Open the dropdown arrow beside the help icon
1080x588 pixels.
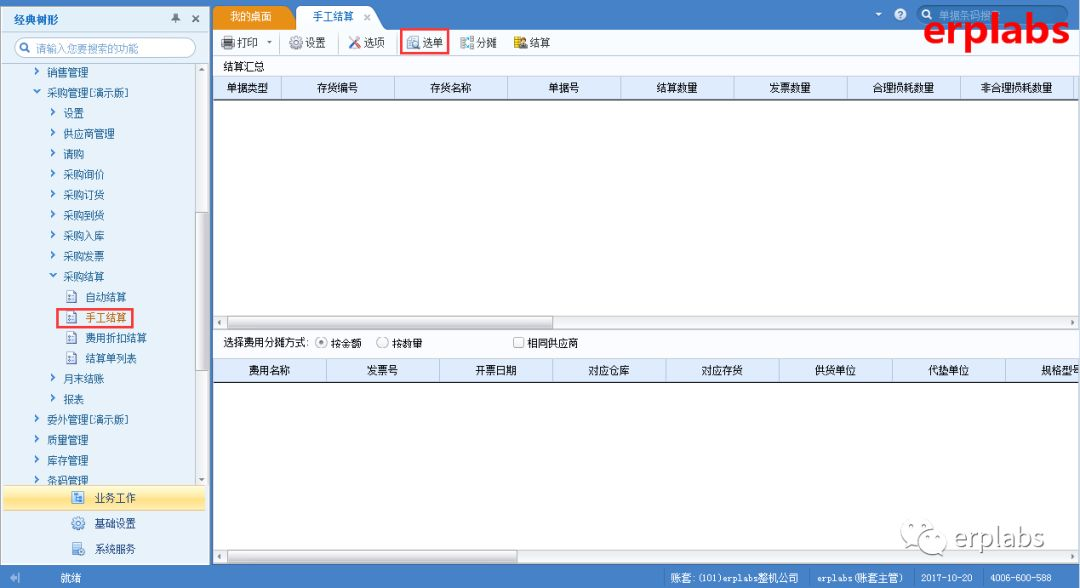point(878,14)
